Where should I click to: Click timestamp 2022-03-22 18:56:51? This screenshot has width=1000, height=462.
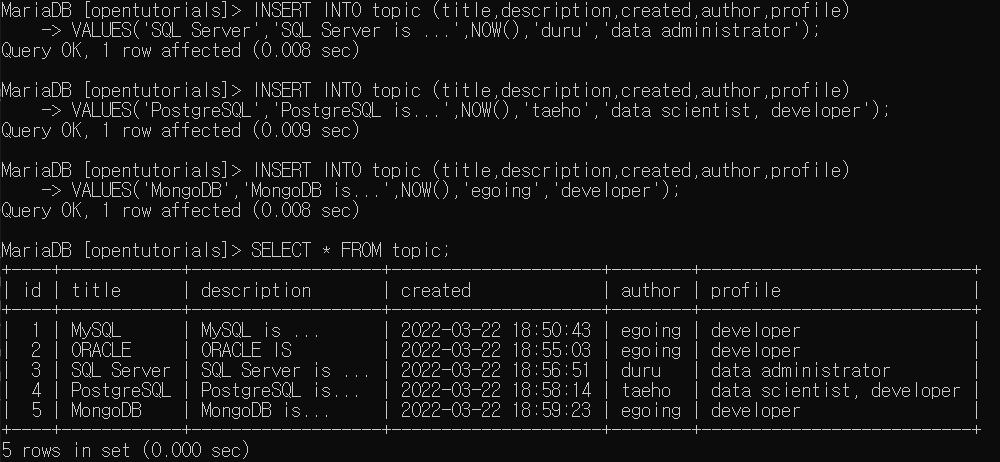[x=496, y=371]
